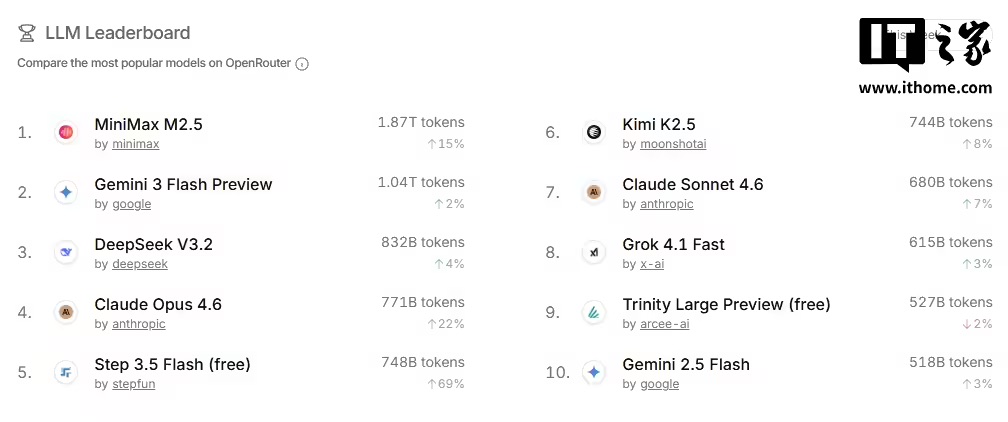Follow the stepfun provider link
The width and height of the screenshot is (1008, 422).
coord(133,384)
